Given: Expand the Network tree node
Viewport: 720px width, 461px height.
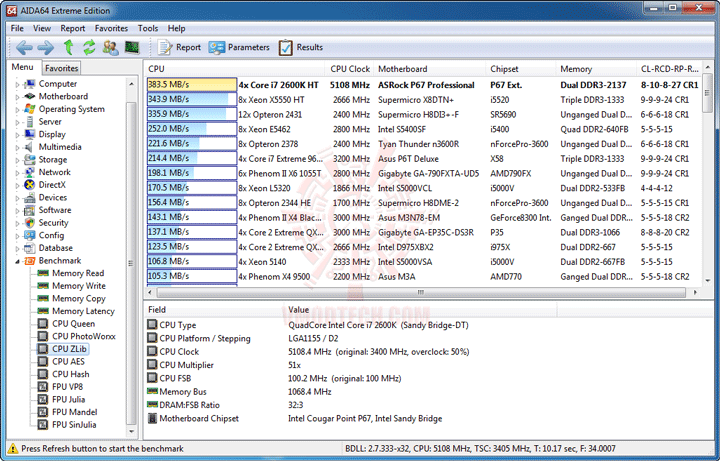Looking at the screenshot, I should tap(17, 173).
